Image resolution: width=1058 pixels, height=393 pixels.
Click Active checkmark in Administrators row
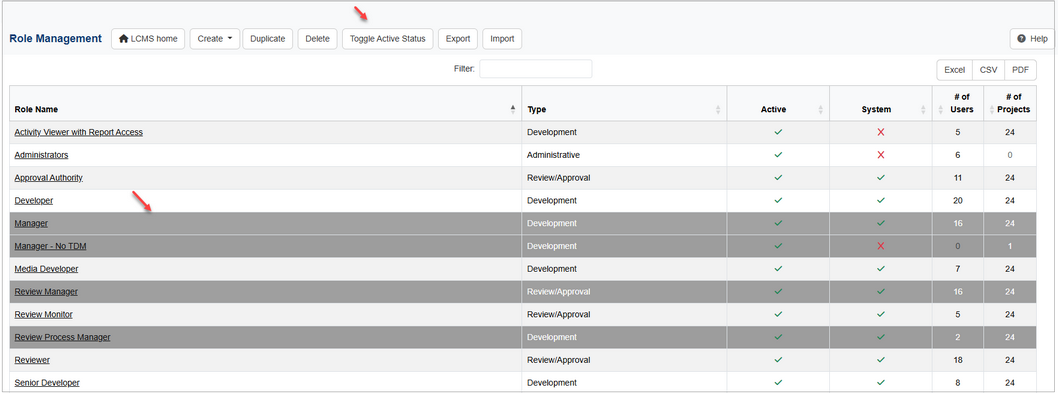[x=778, y=155]
